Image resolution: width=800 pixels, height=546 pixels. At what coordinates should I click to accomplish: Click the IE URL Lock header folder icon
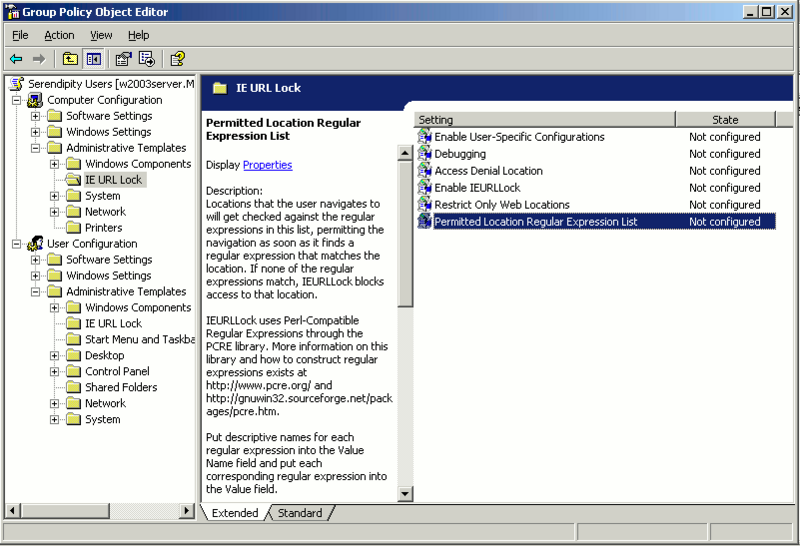220,88
